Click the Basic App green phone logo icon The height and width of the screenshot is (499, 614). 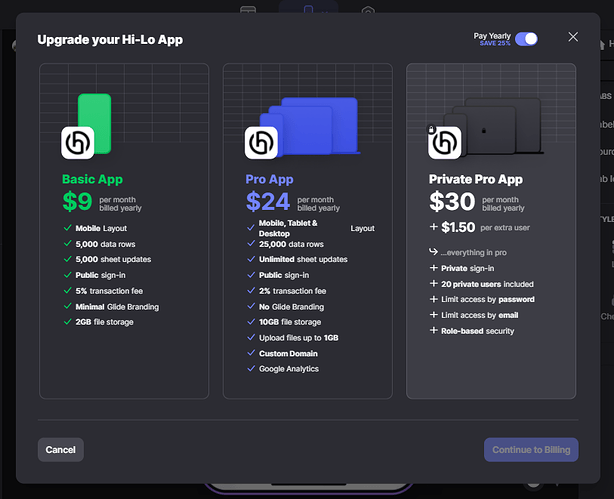(86, 126)
